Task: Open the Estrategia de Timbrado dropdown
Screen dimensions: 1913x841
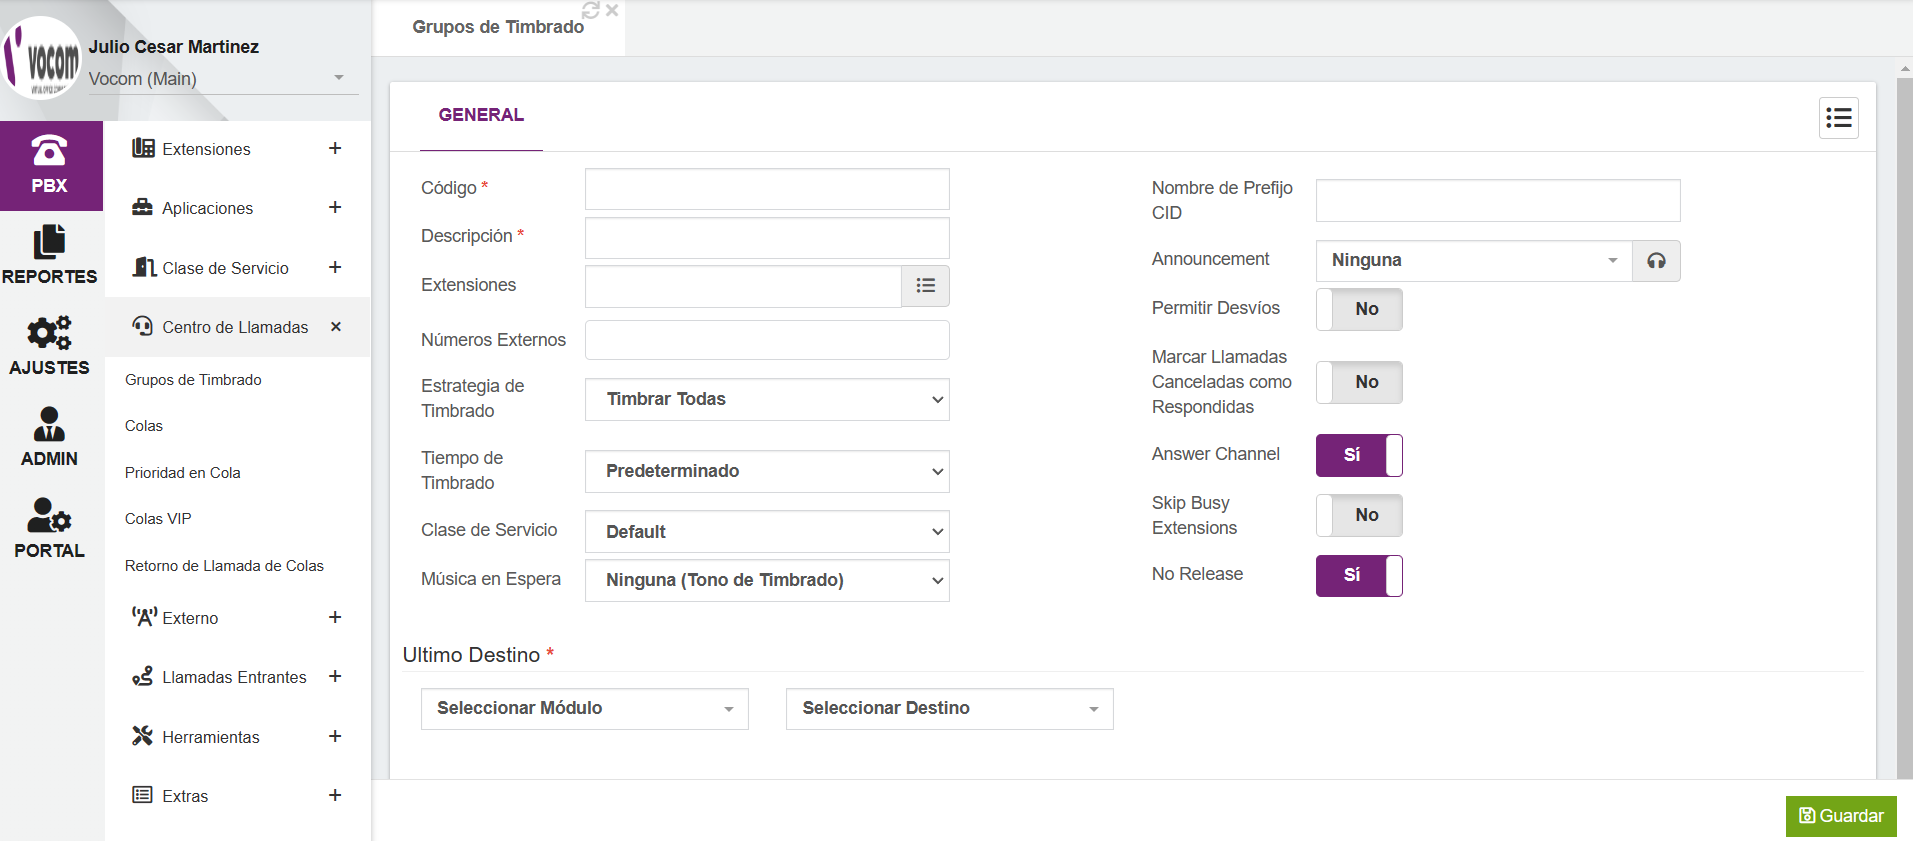Action: [767, 399]
